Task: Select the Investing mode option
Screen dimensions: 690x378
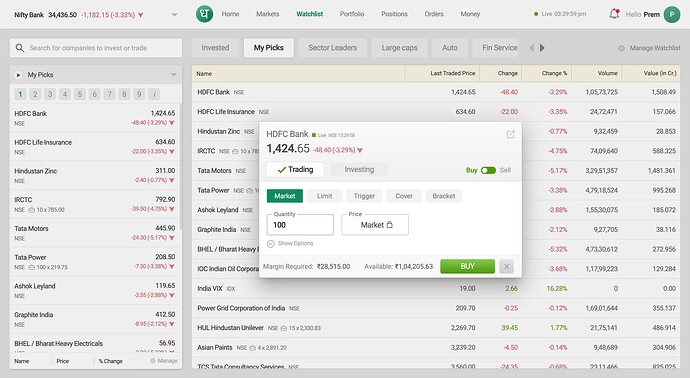Action: tap(359, 170)
